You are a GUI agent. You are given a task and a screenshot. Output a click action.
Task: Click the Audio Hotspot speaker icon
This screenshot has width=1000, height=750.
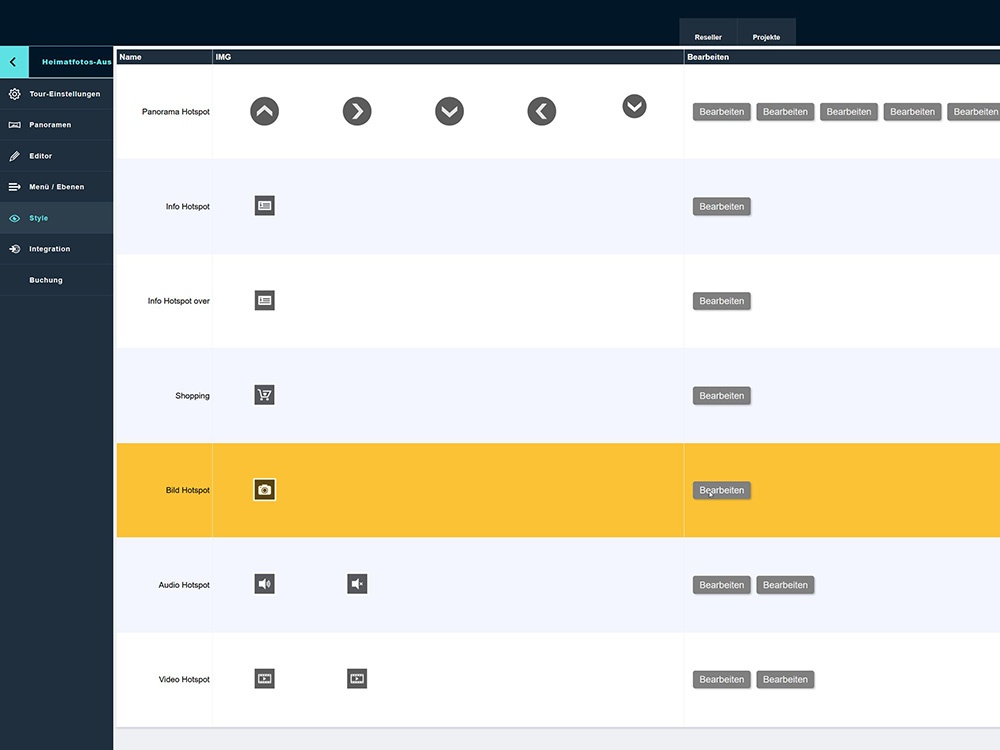point(264,584)
